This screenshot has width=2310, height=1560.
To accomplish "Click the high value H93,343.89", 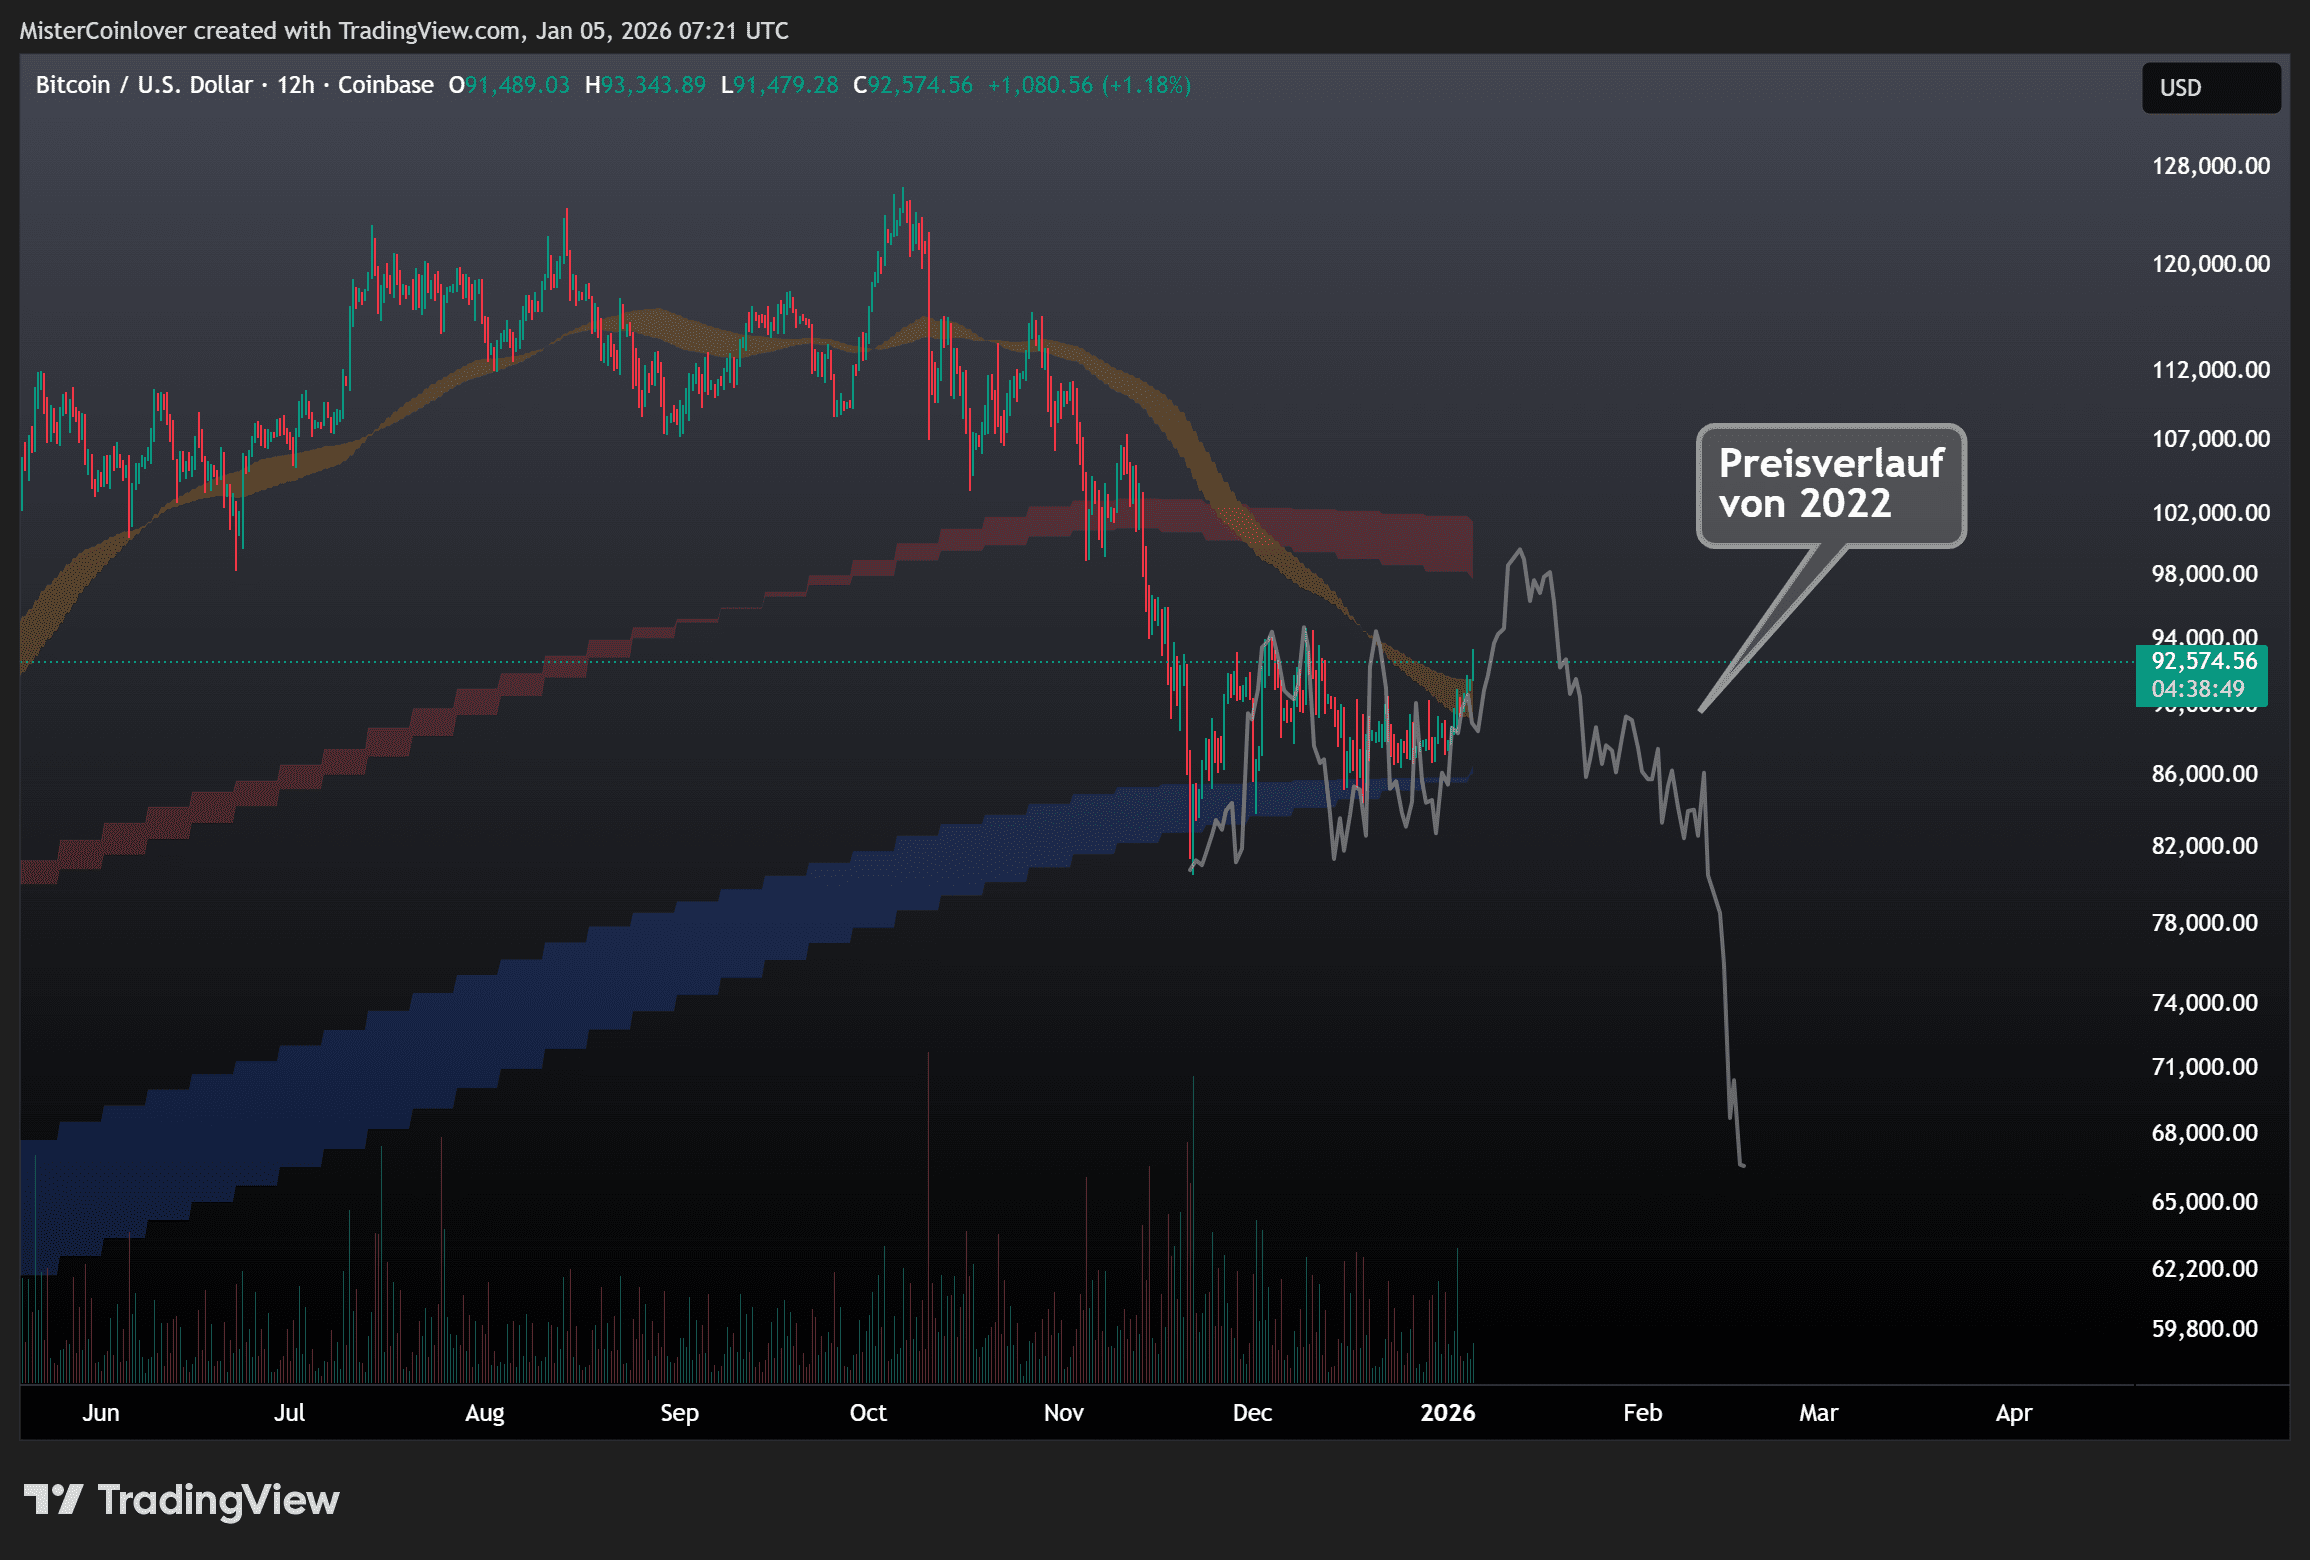I will point(645,85).
